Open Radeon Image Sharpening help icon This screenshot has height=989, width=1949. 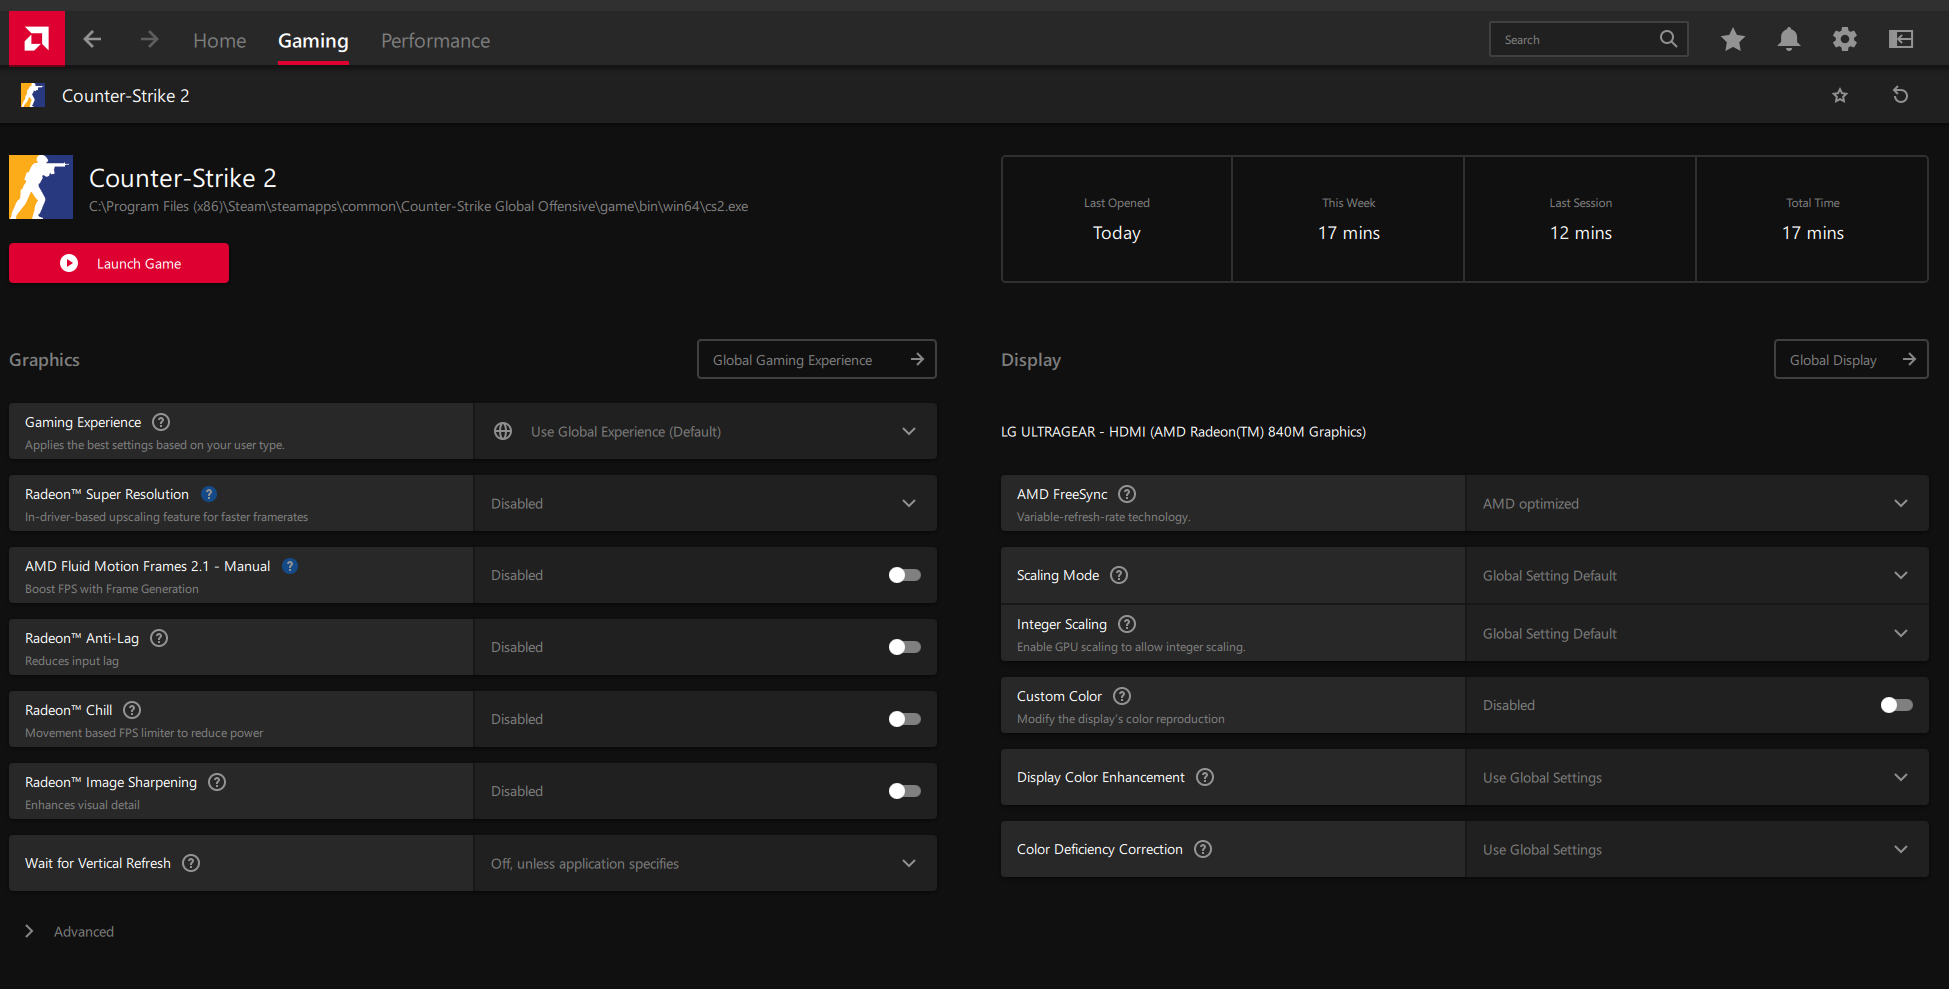tap(217, 782)
